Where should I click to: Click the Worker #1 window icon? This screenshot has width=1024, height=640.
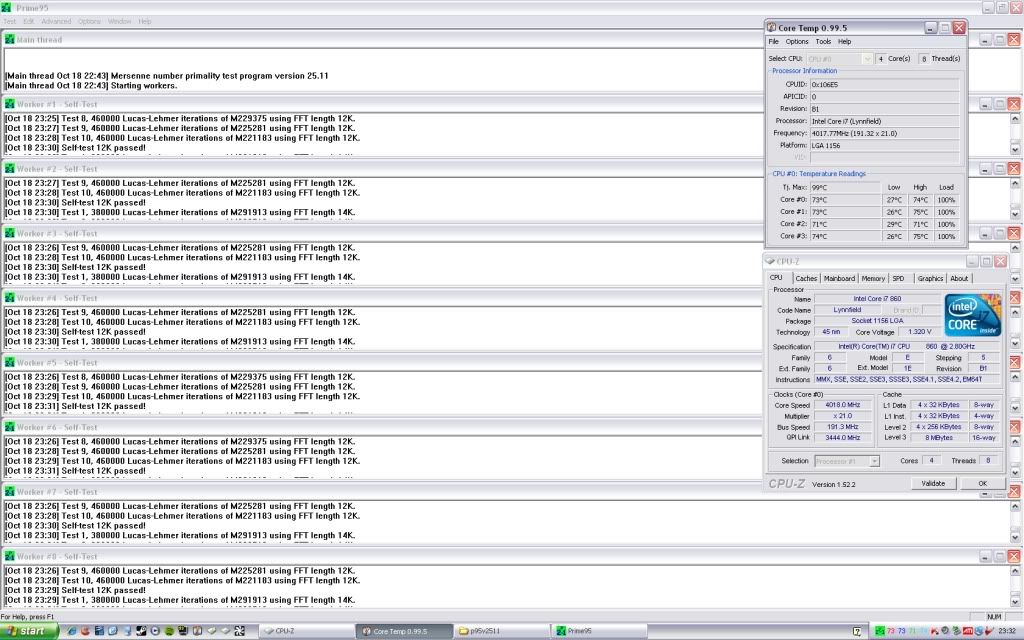pyautogui.click(x=10, y=104)
